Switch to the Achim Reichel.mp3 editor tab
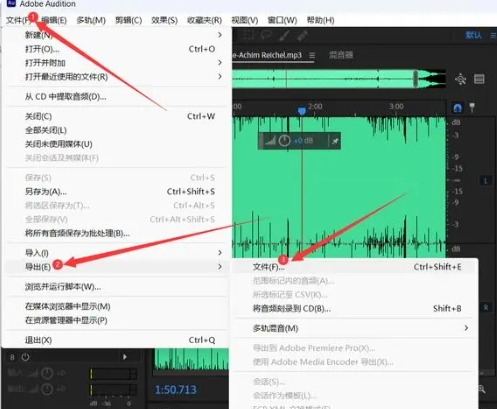 click(267, 55)
